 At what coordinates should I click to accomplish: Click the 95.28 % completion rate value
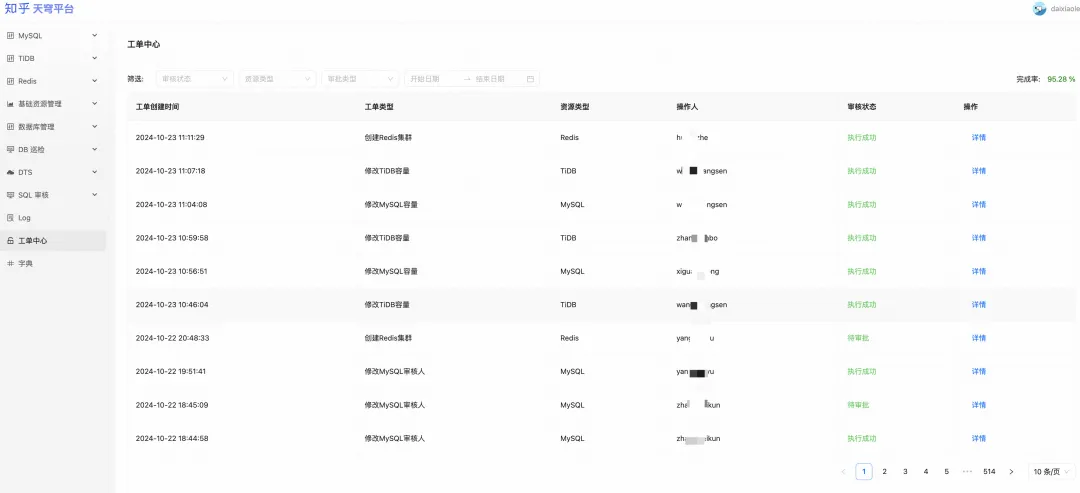coord(1061,79)
